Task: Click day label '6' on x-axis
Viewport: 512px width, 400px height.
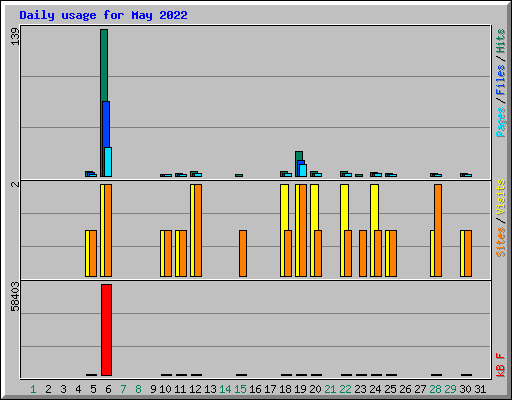Action: click(108, 389)
